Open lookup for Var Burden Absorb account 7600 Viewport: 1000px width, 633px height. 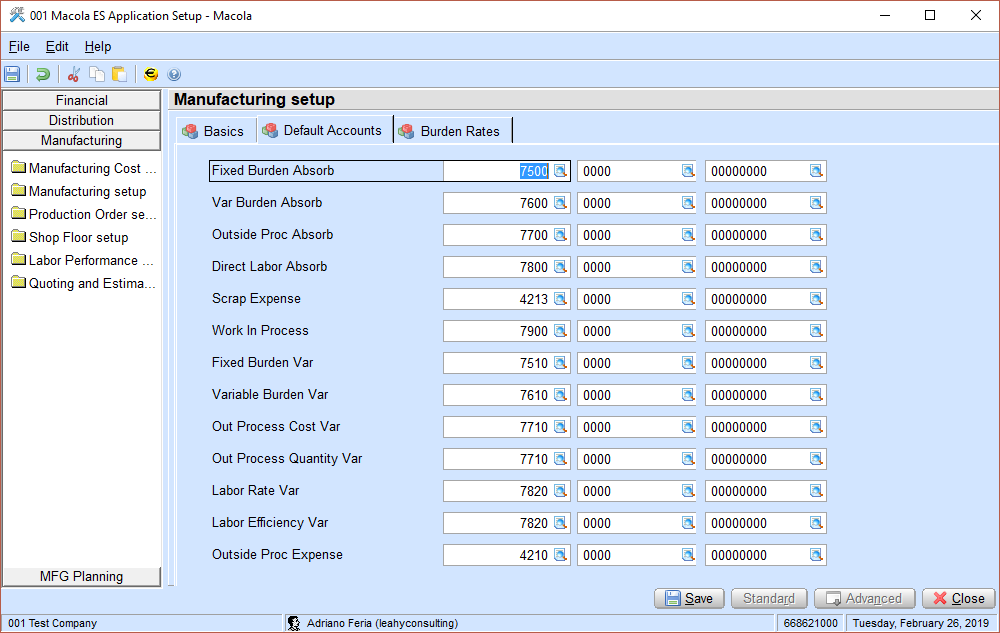560,203
